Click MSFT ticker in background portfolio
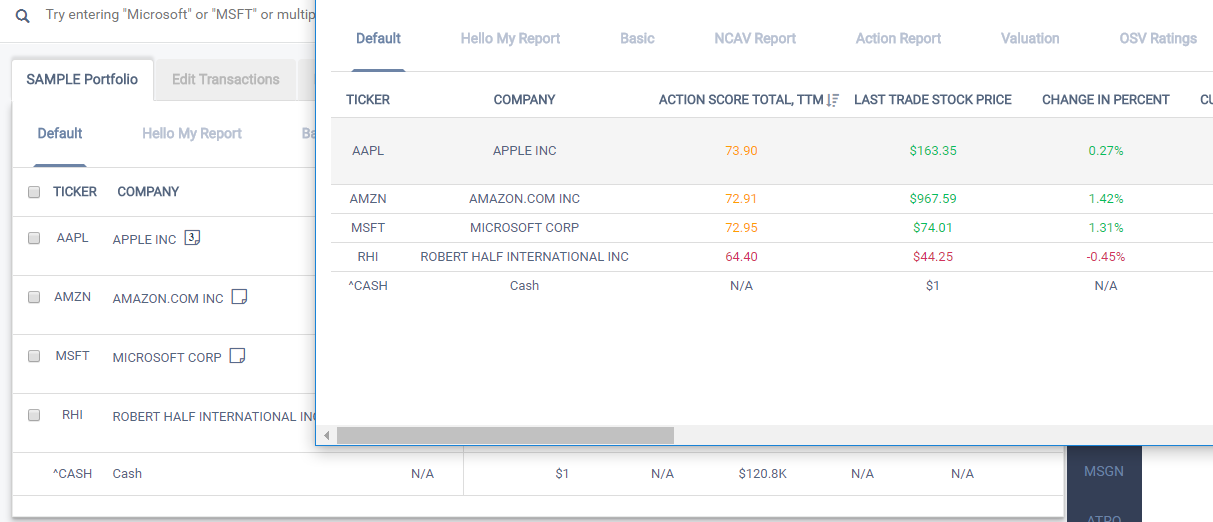The width and height of the screenshot is (1213, 522). click(73, 356)
